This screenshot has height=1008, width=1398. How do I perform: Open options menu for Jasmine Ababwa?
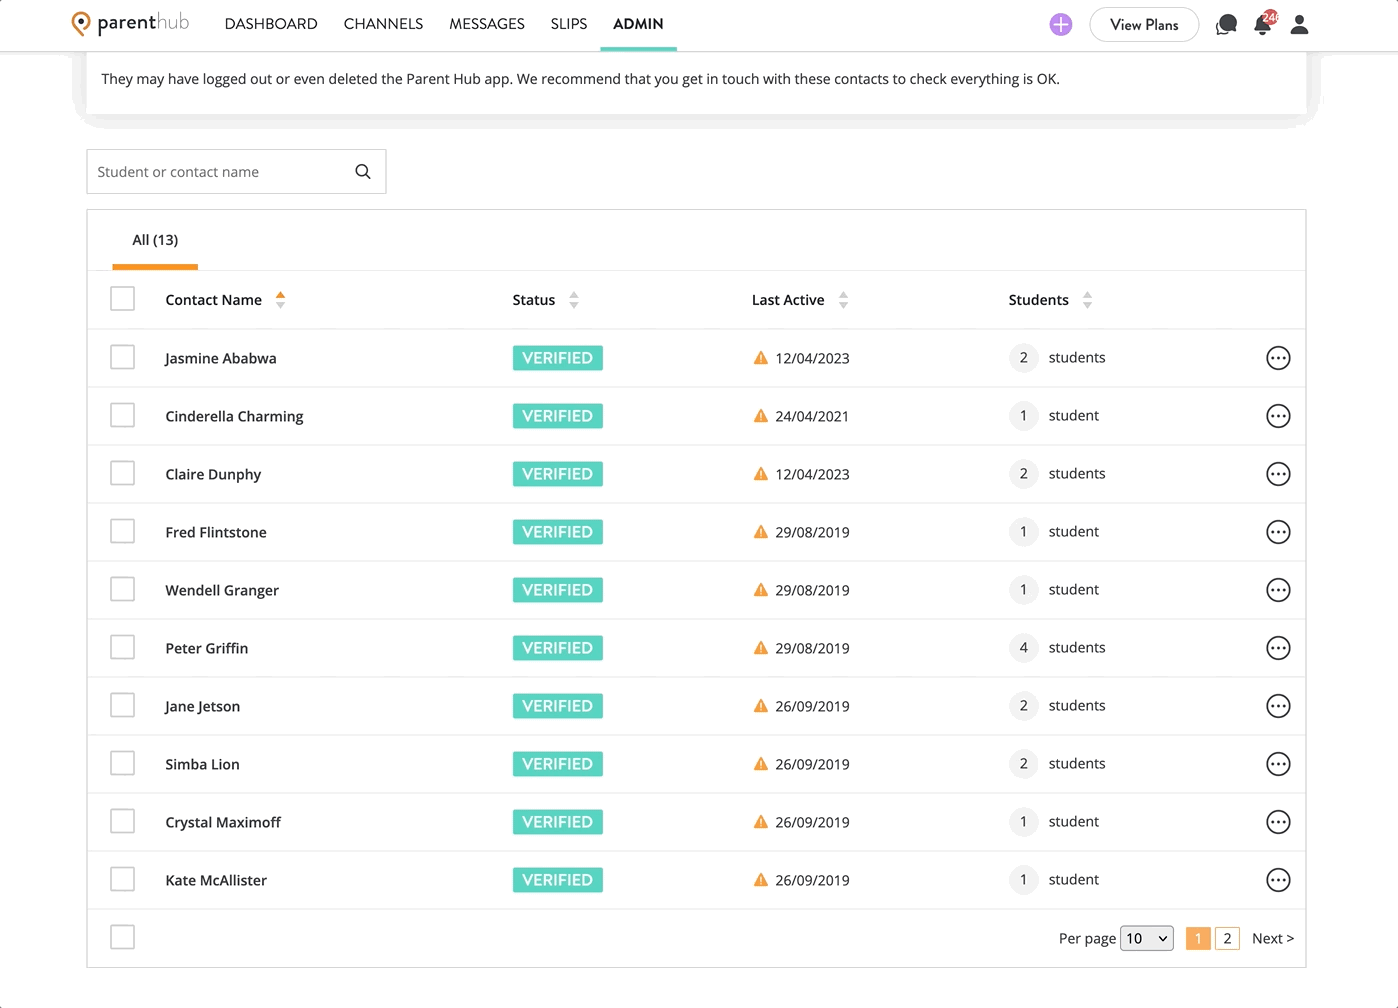[1278, 358]
